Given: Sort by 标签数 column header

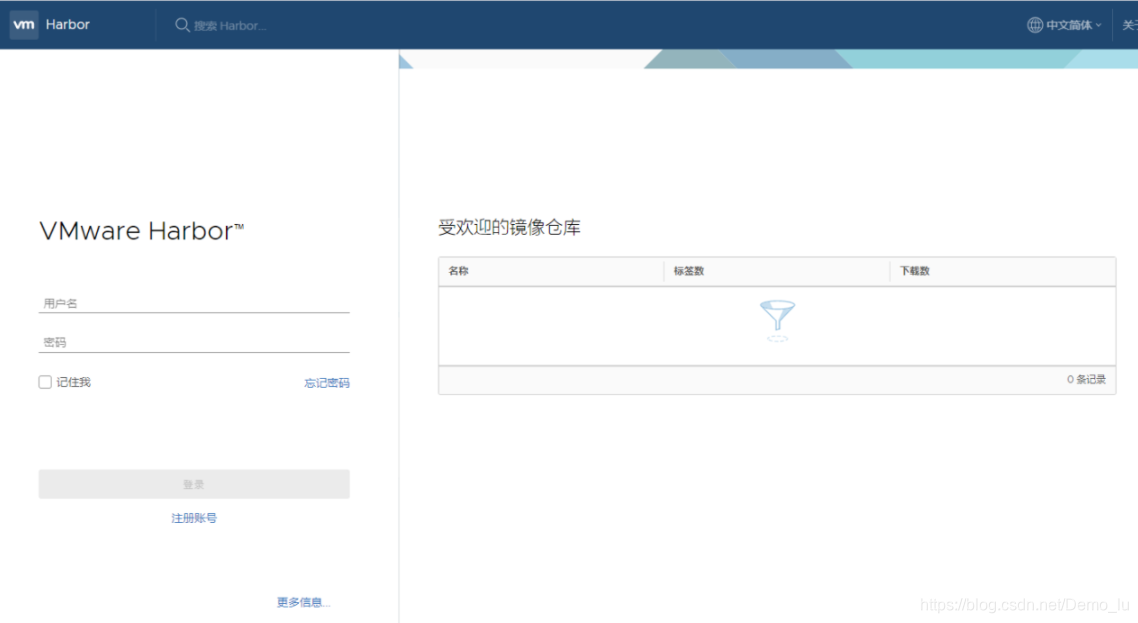Looking at the screenshot, I should click(689, 271).
